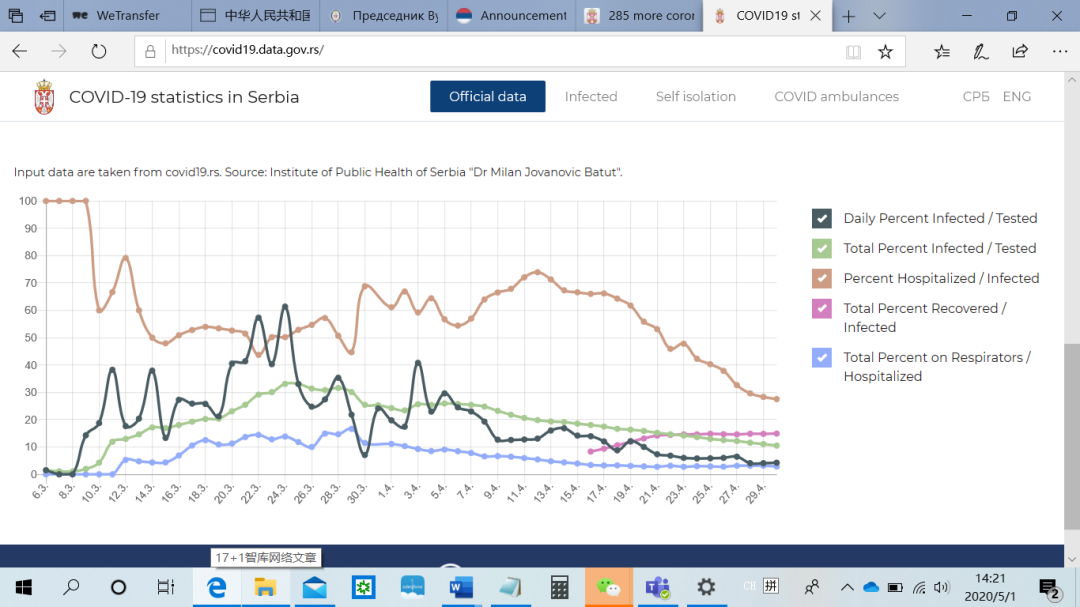Screen dimensions: 1080x607
Task: Click the page vertical scrollbar thumb
Action: (1072, 437)
